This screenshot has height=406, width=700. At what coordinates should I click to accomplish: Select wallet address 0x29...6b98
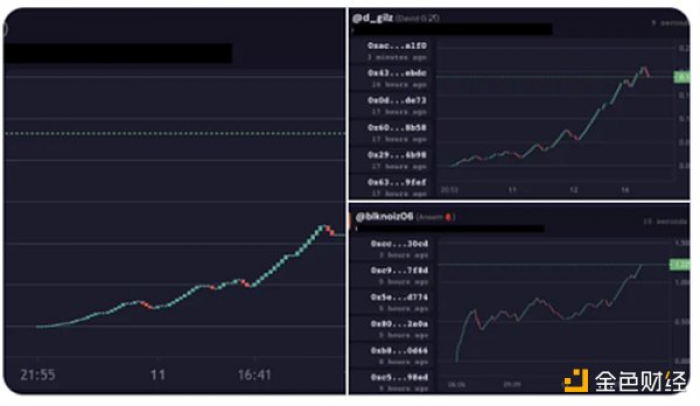tap(397, 155)
